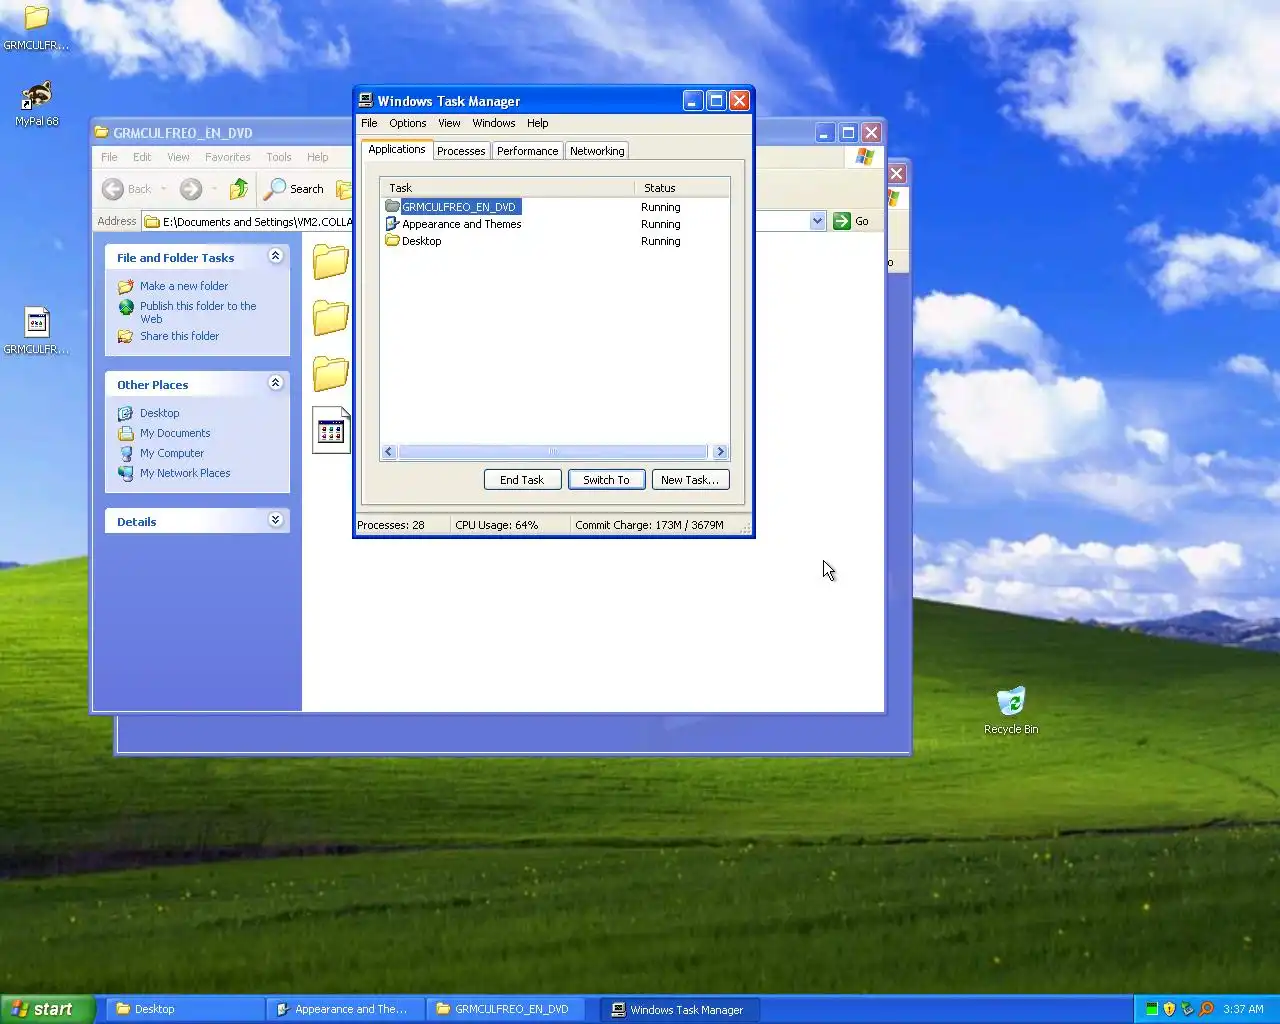Viewport: 1280px width, 1024px height.
Task: Click the Processes: 28 status text
Action: coord(391,525)
